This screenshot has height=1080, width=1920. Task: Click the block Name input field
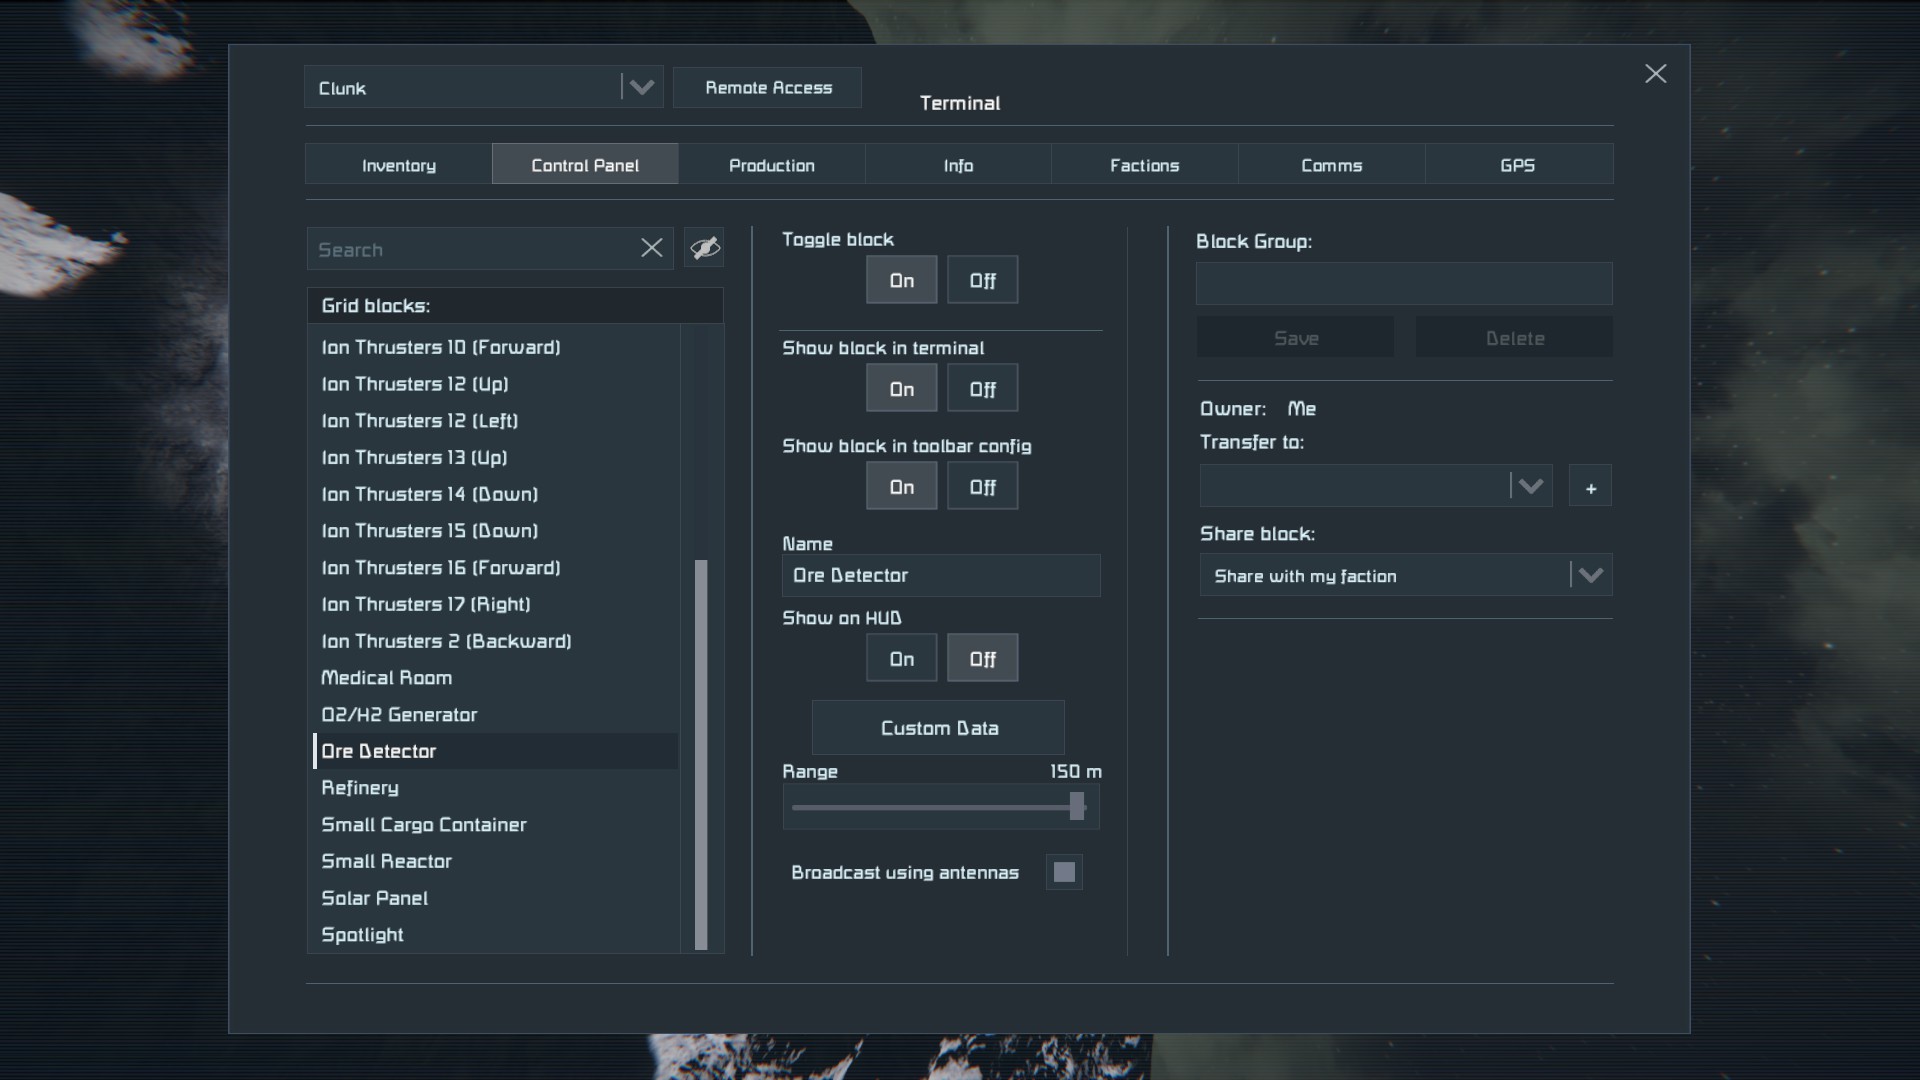click(x=940, y=576)
